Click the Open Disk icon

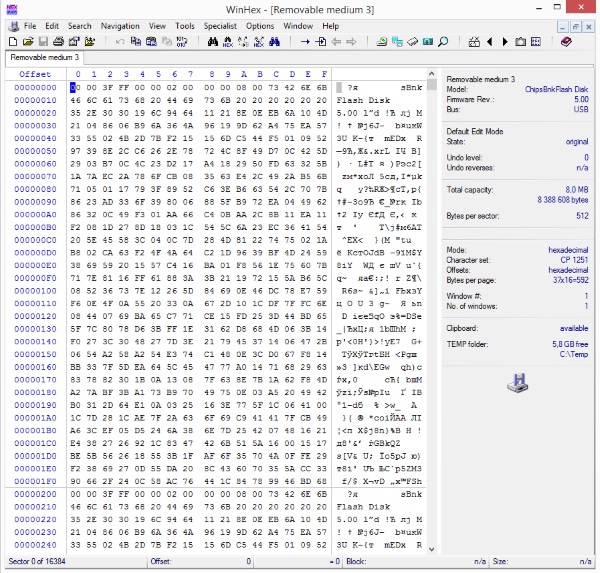[x=382, y=41]
